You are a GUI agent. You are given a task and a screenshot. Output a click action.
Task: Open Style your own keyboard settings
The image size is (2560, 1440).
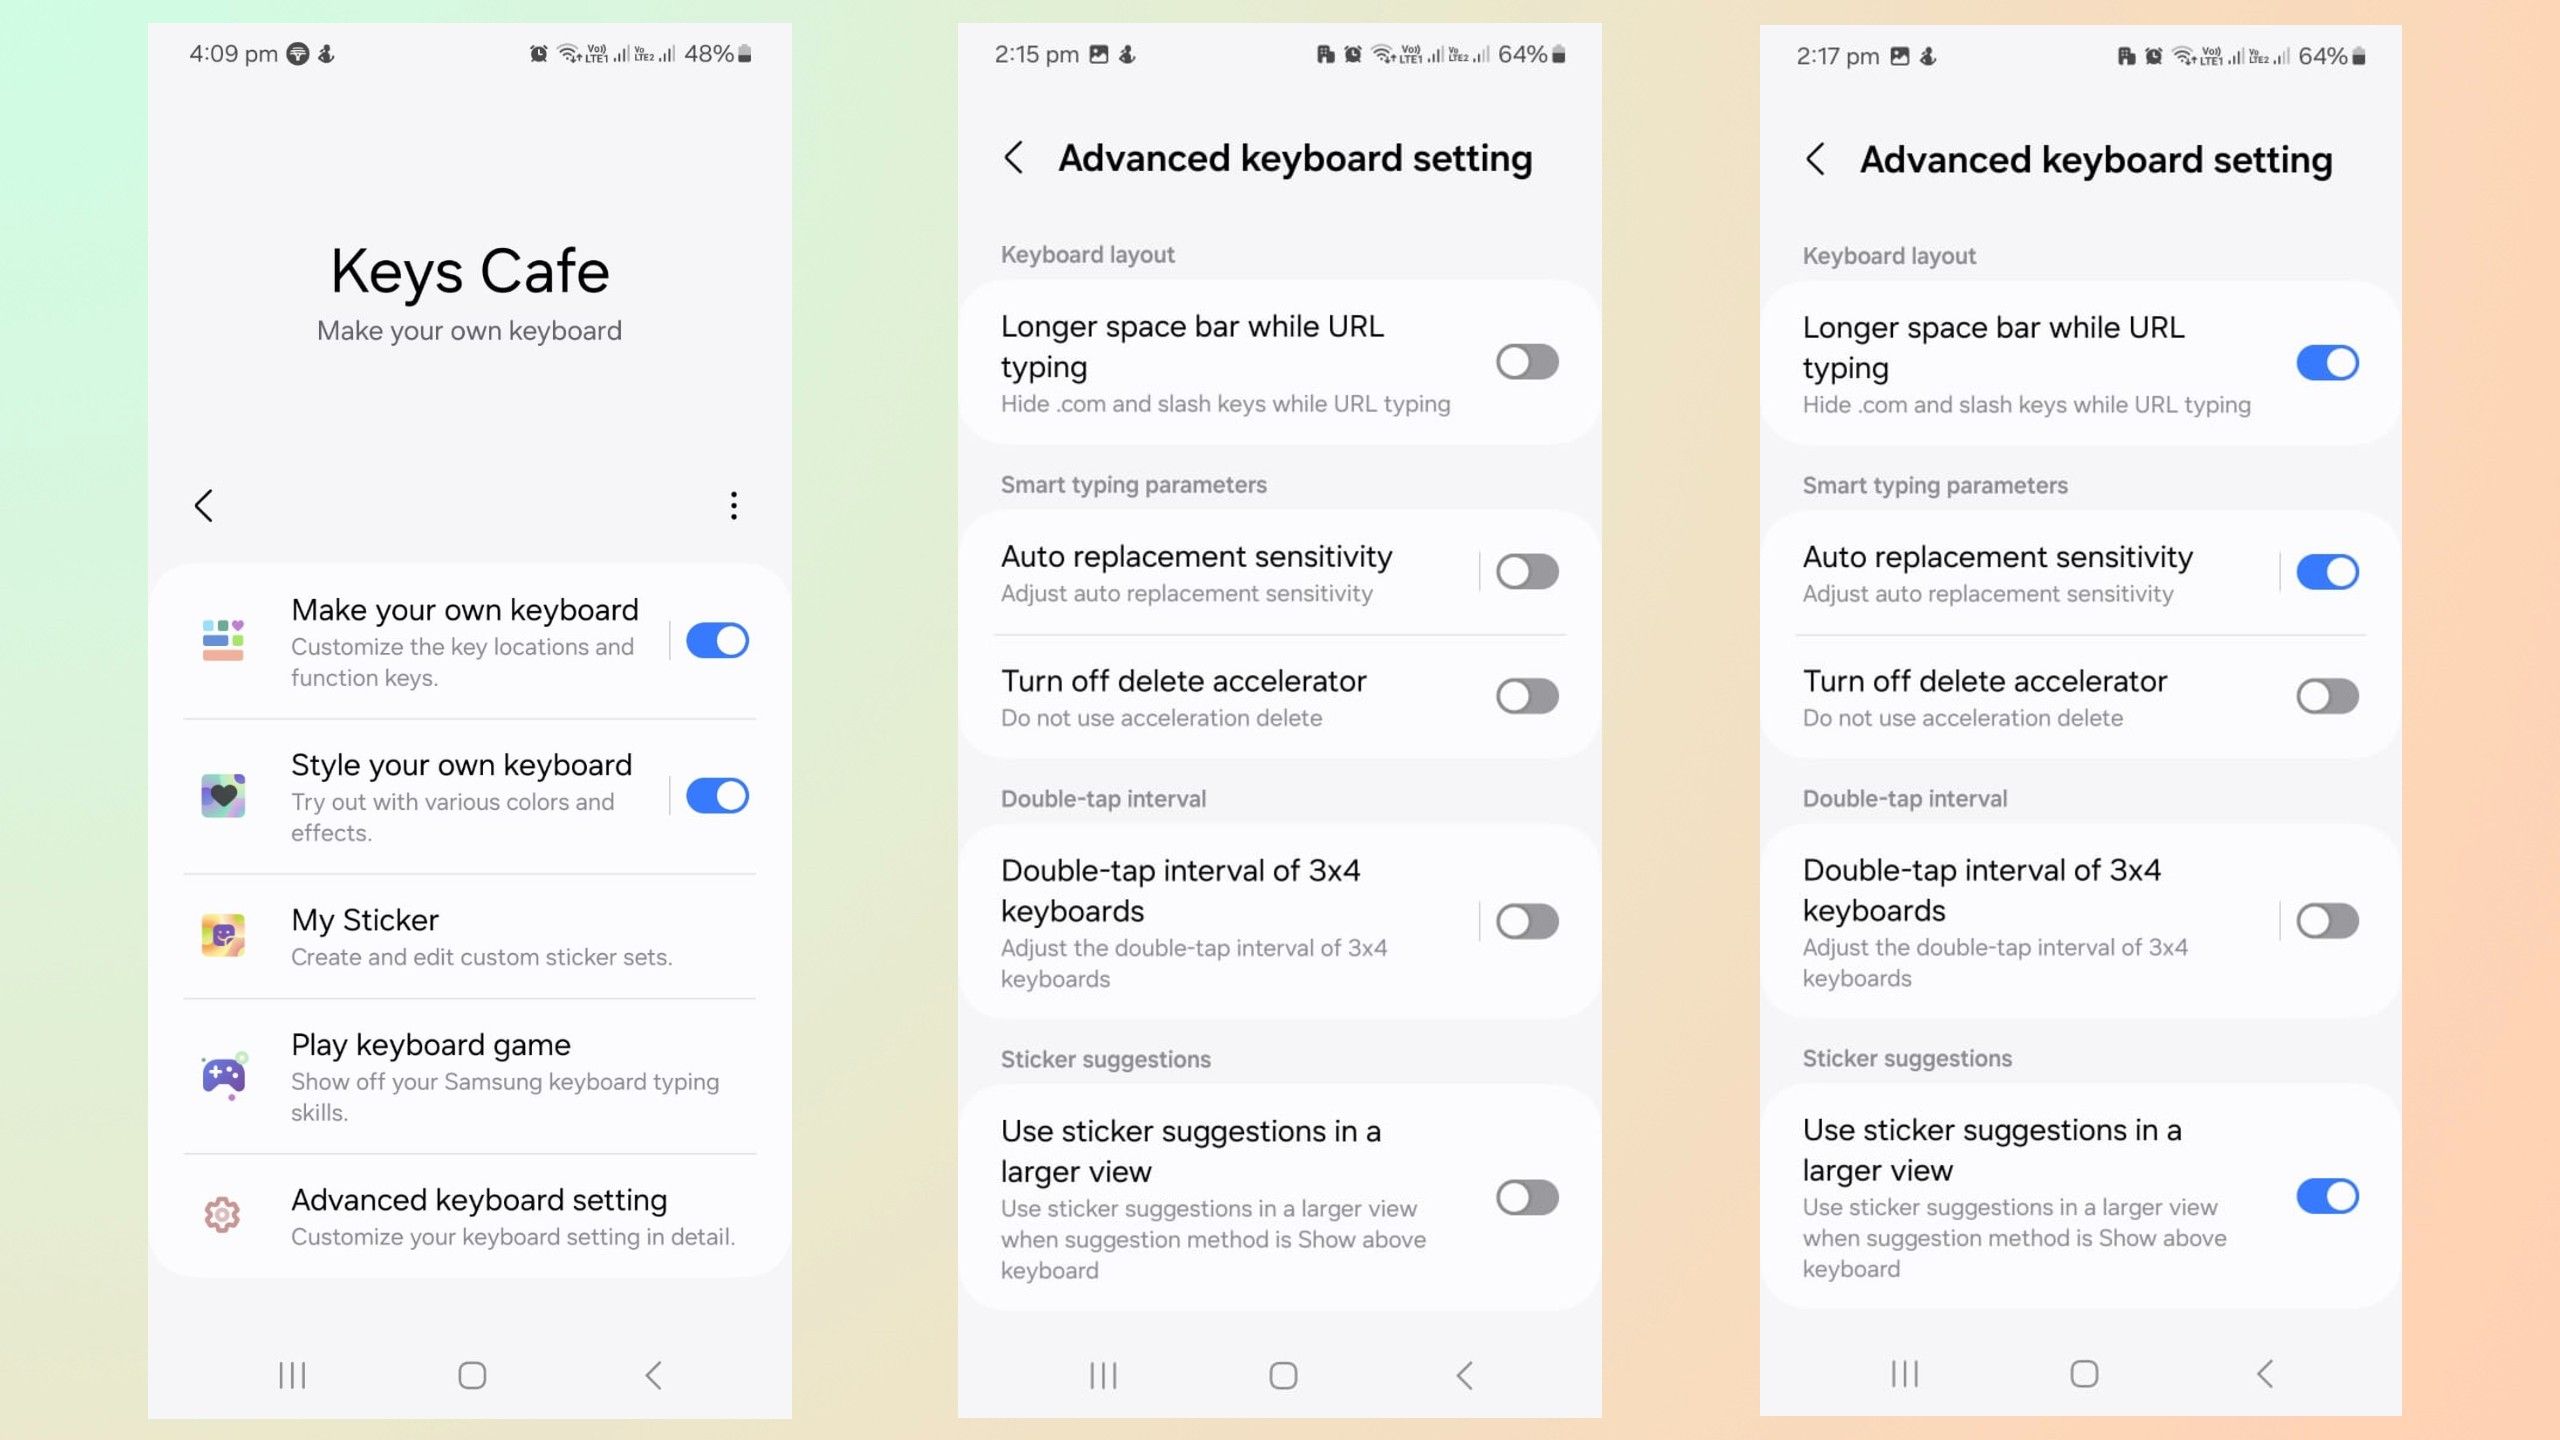coord(461,795)
